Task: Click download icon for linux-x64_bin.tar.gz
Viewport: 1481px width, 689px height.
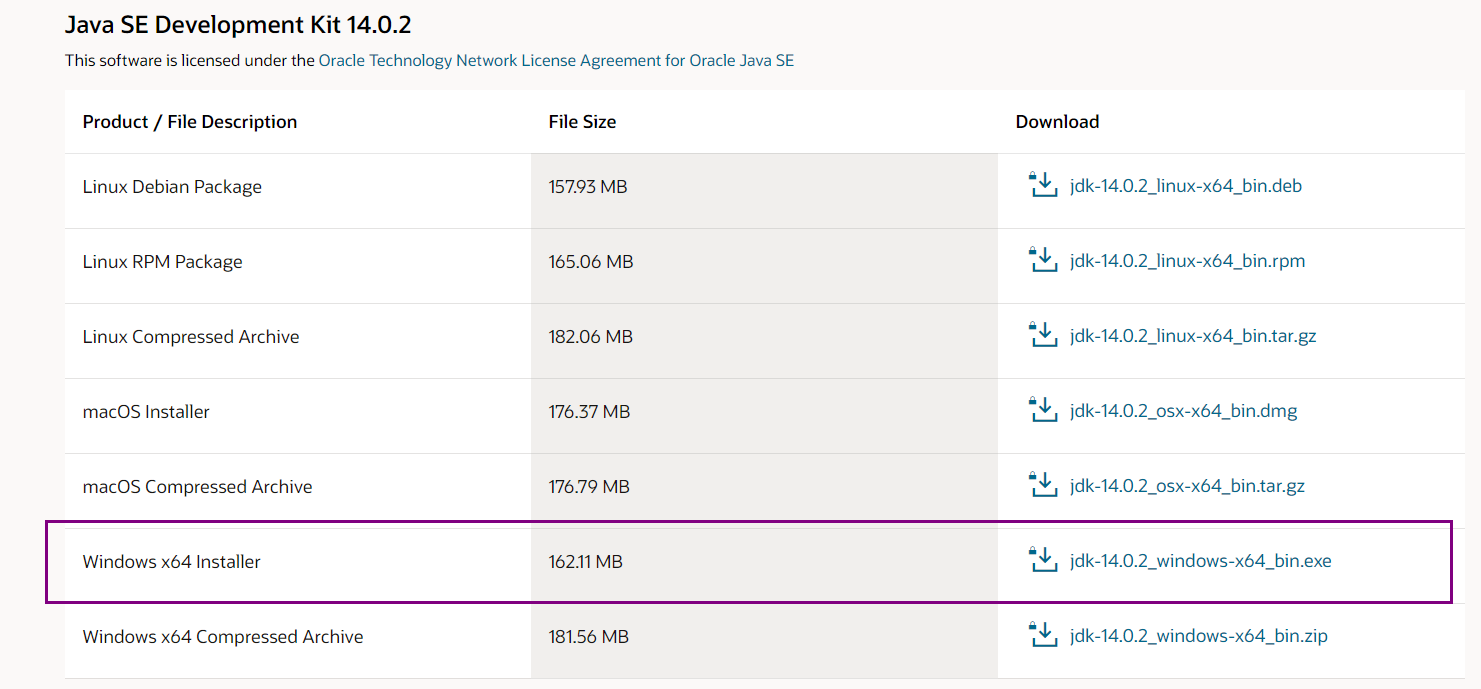Action: tap(1043, 335)
